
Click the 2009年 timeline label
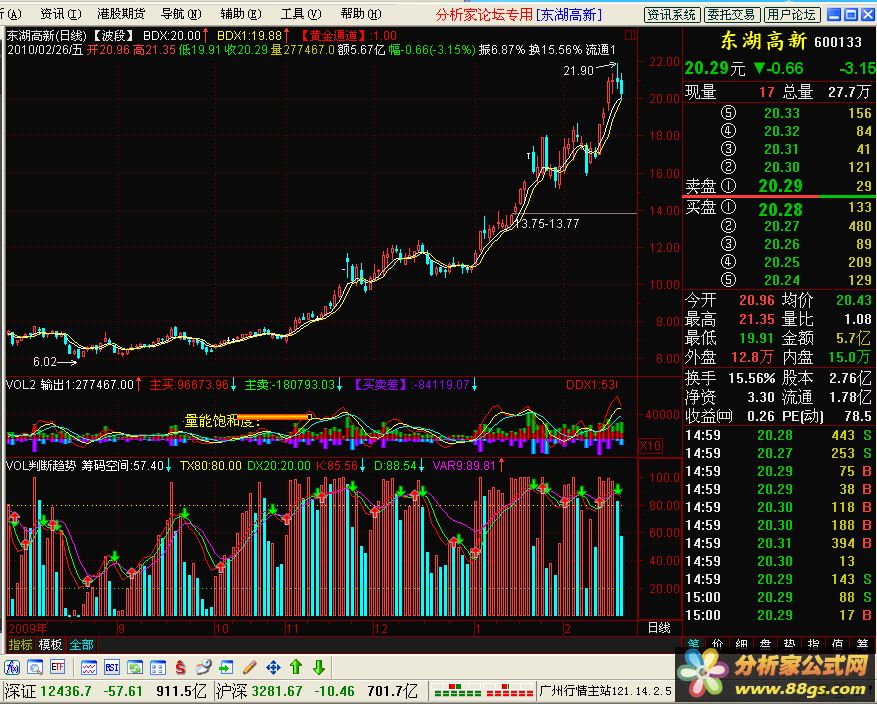coord(28,628)
